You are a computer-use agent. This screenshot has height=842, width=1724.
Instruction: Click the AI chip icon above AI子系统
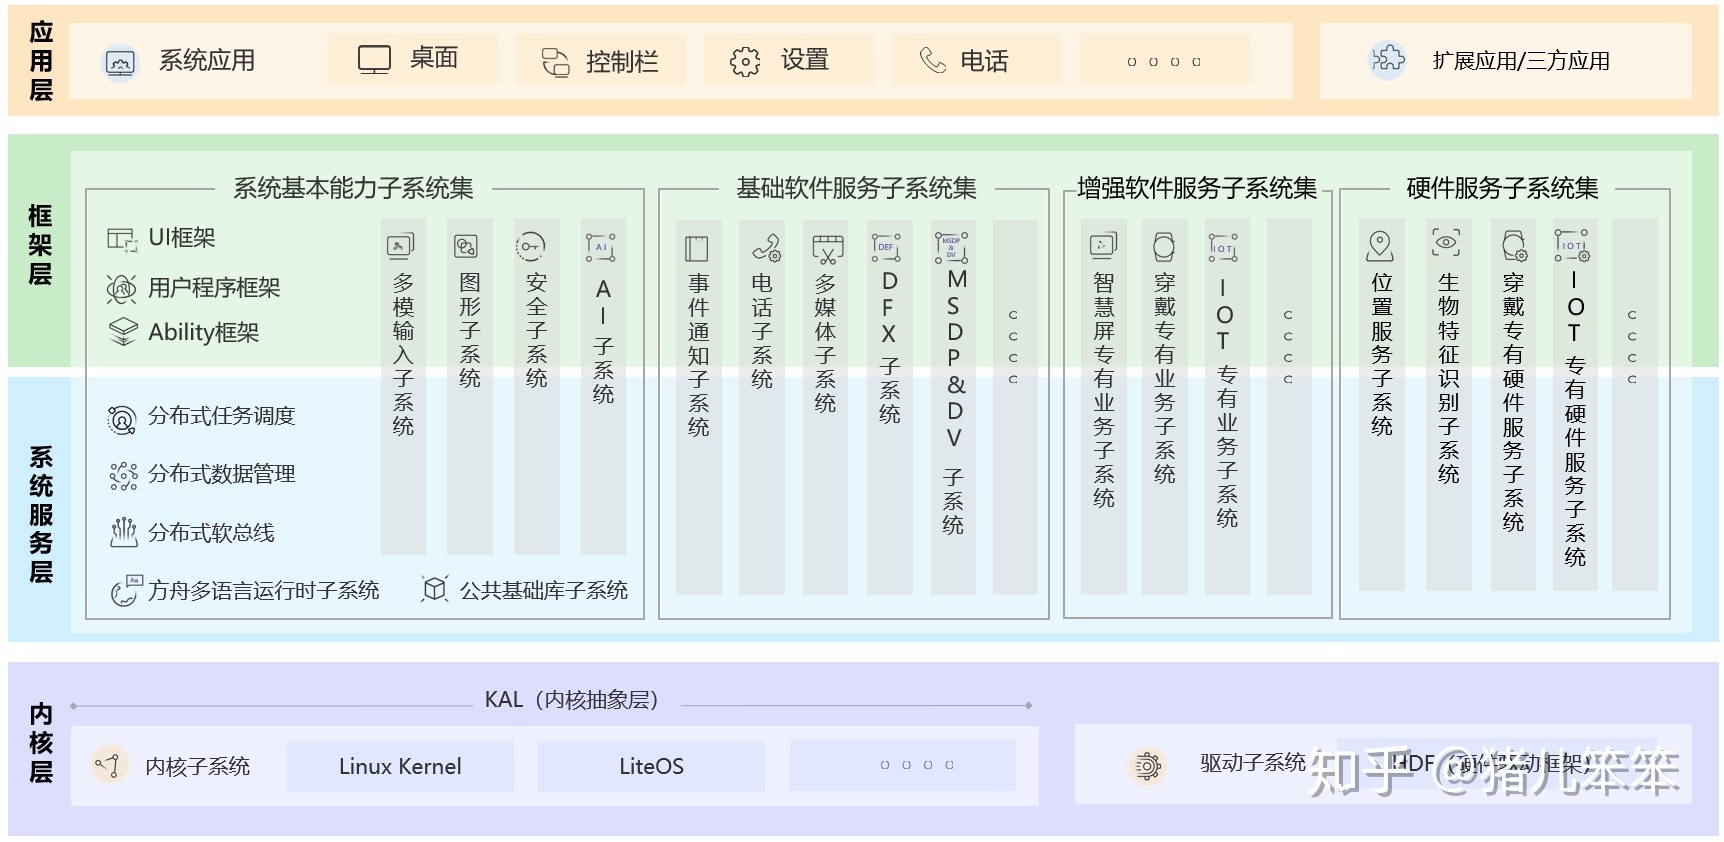(600, 247)
